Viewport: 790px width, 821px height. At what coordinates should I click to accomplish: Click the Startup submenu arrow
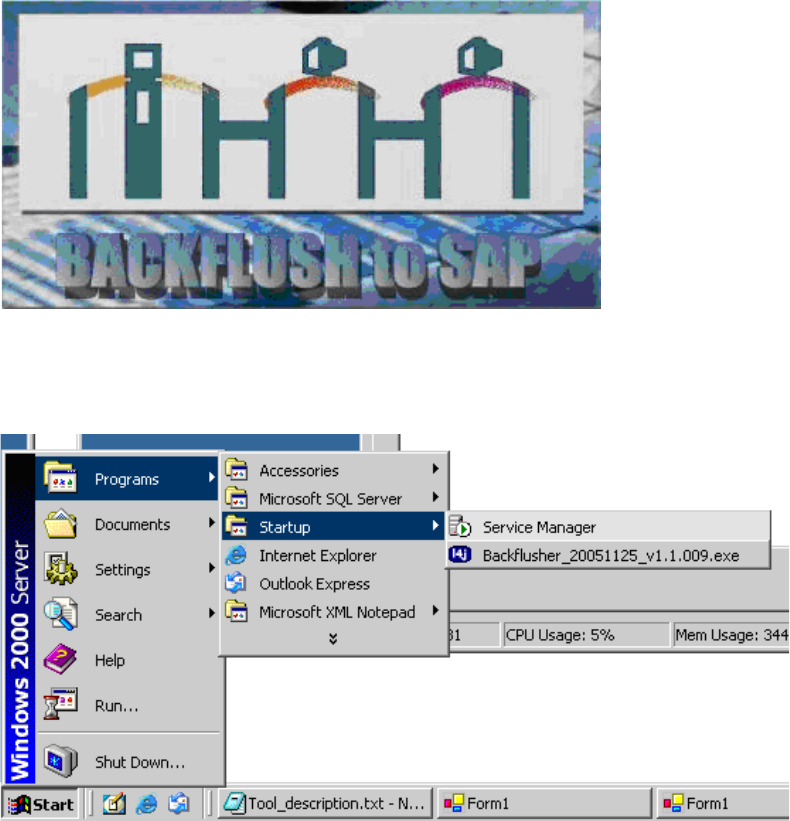coord(436,525)
